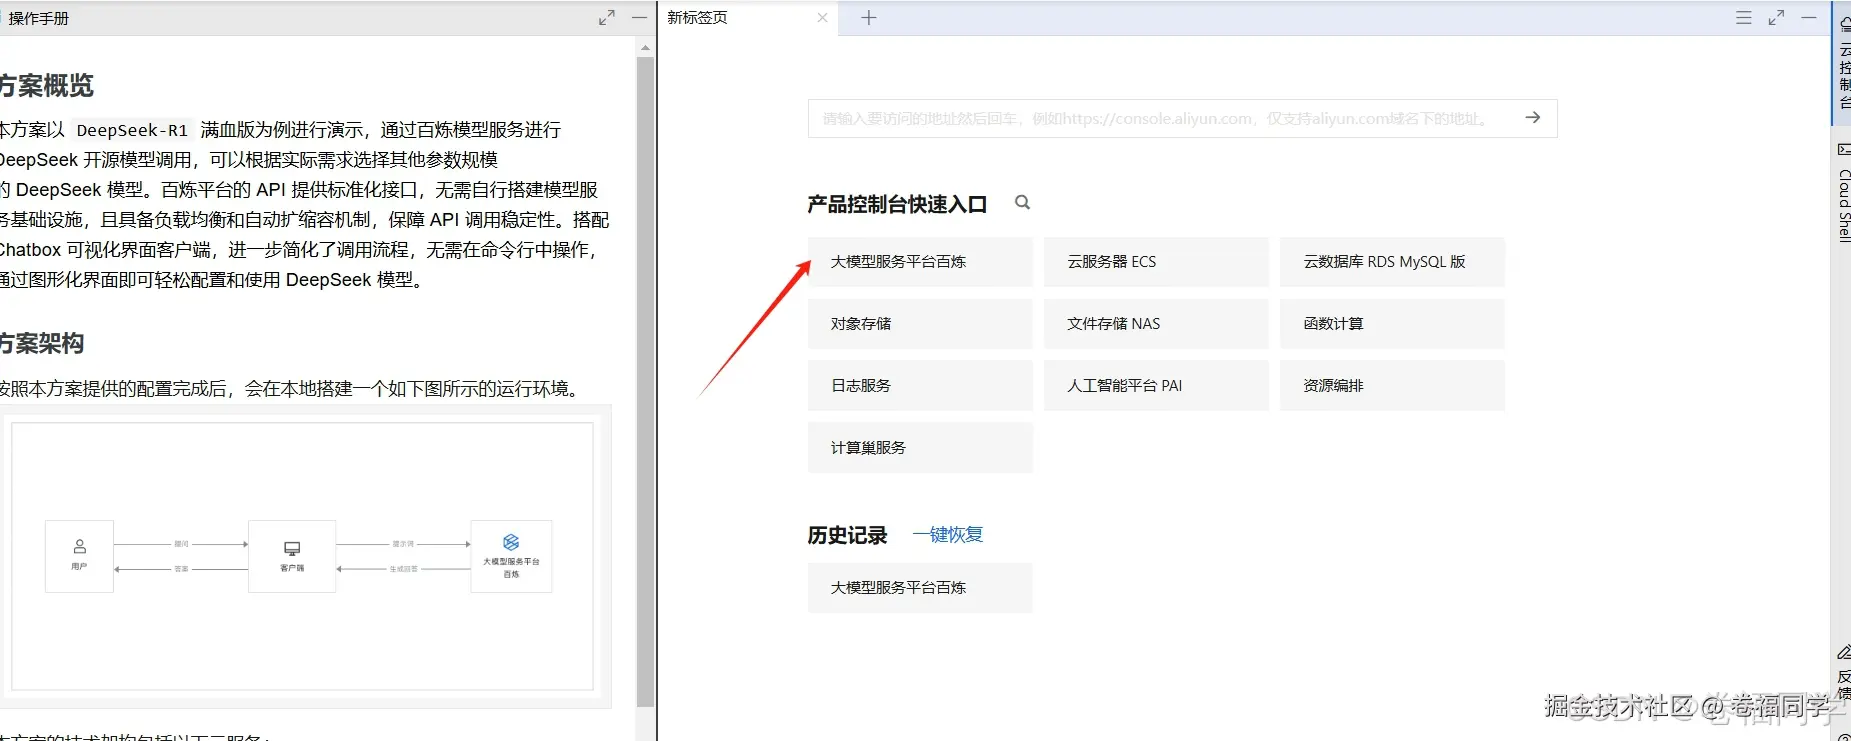This screenshot has height=741, width=1851.
Task: Open 计算巢服务 console
Action: pyautogui.click(x=920, y=448)
